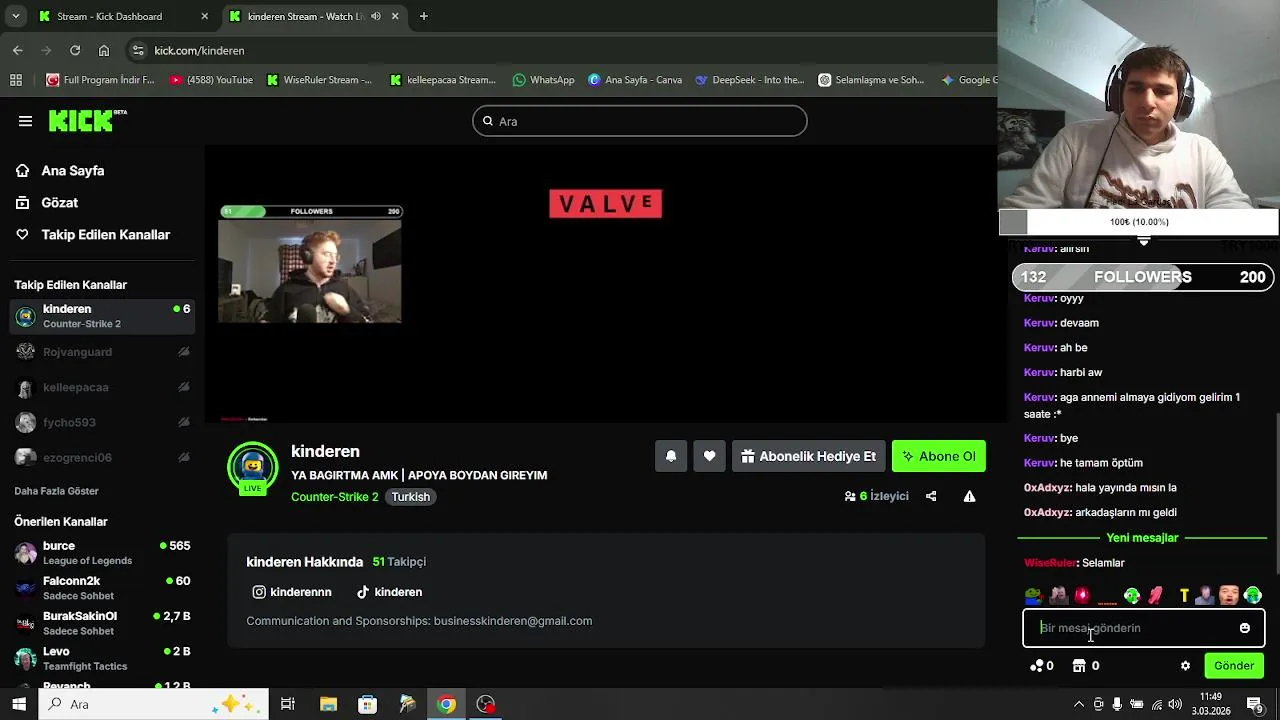
Task: Insert the yellow T emote
Action: pos(1184,595)
